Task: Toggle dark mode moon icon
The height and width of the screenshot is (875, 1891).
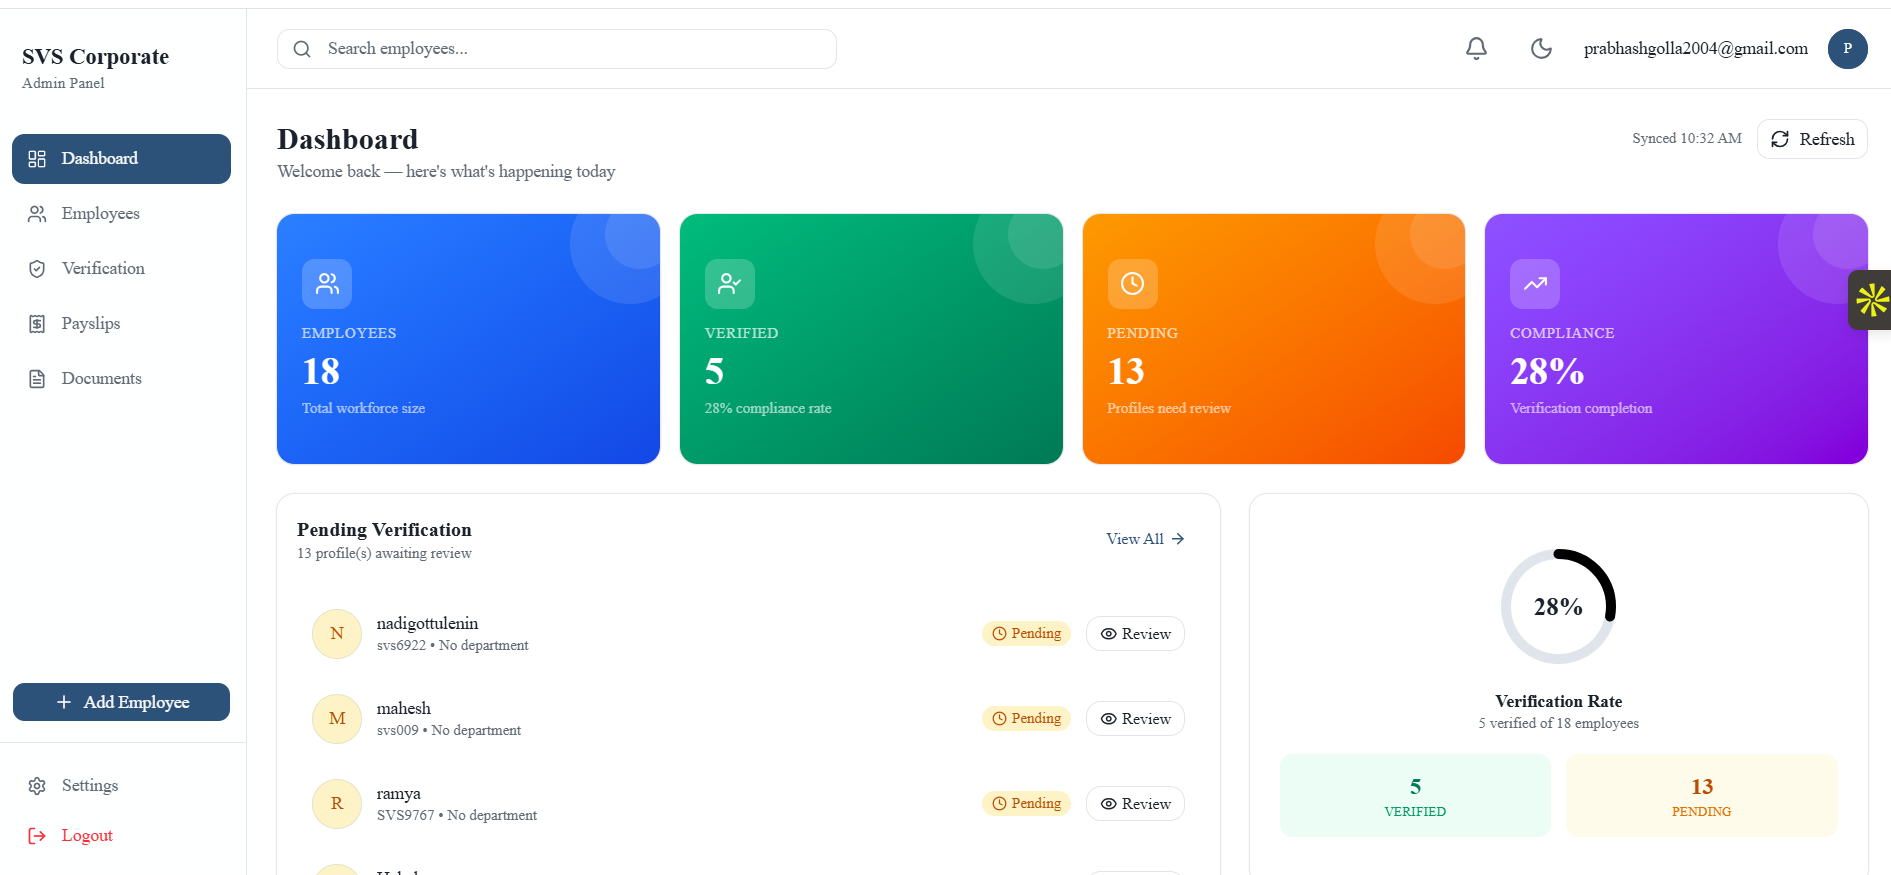Action: pyautogui.click(x=1541, y=48)
